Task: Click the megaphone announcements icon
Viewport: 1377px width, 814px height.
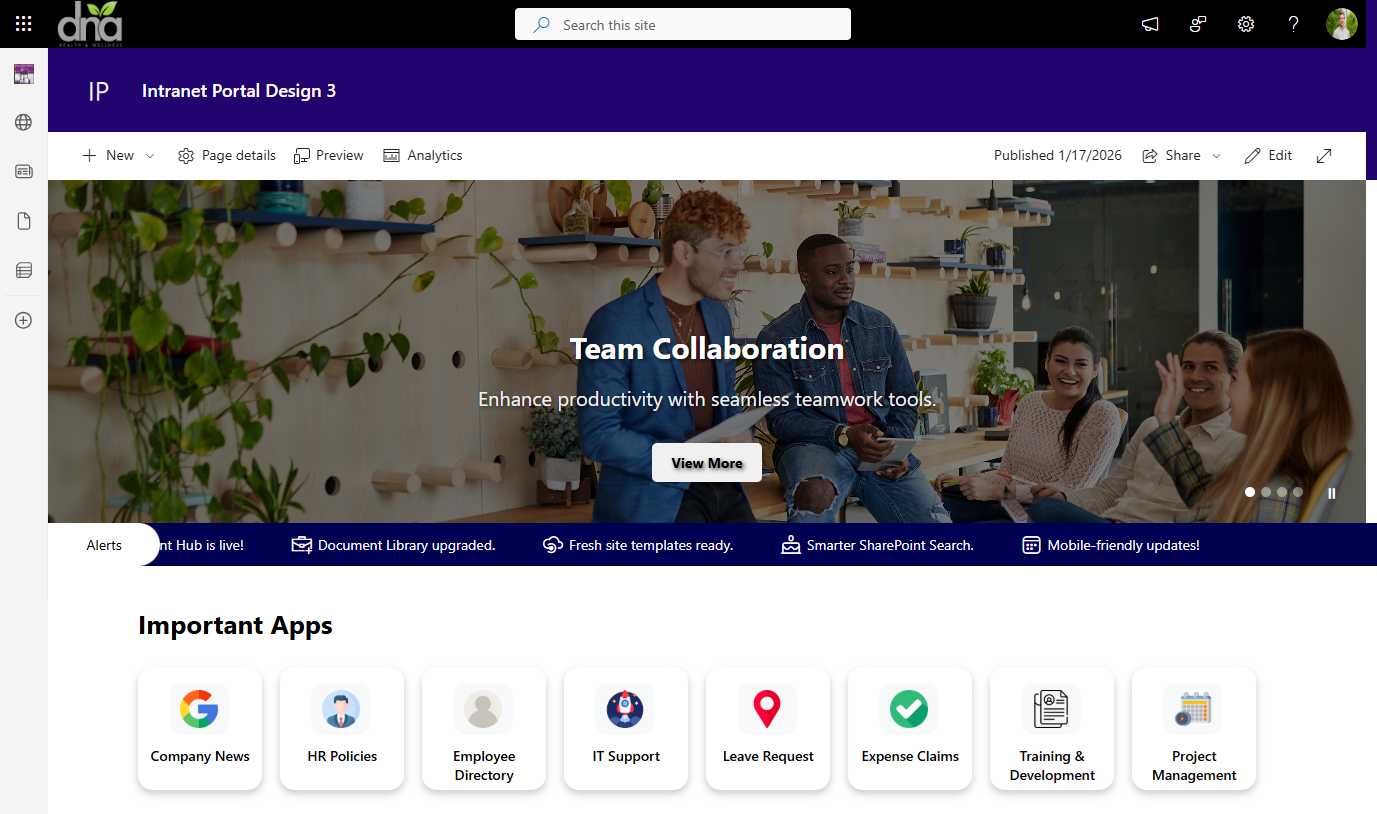Action: click(1149, 23)
